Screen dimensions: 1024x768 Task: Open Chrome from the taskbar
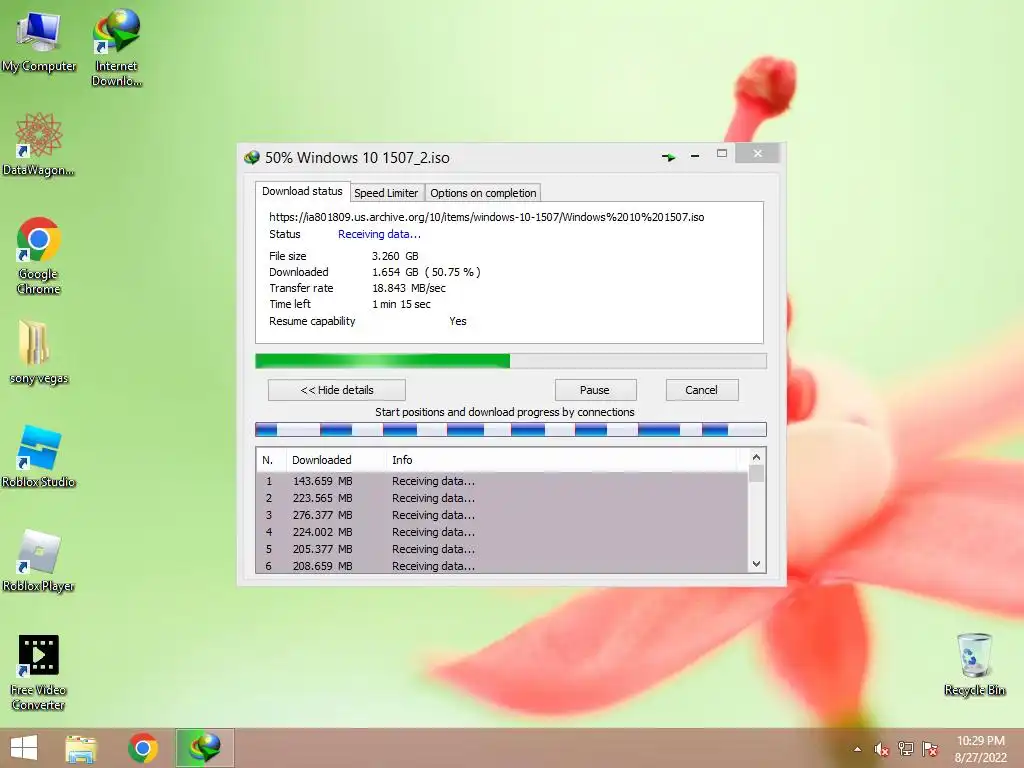143,748
